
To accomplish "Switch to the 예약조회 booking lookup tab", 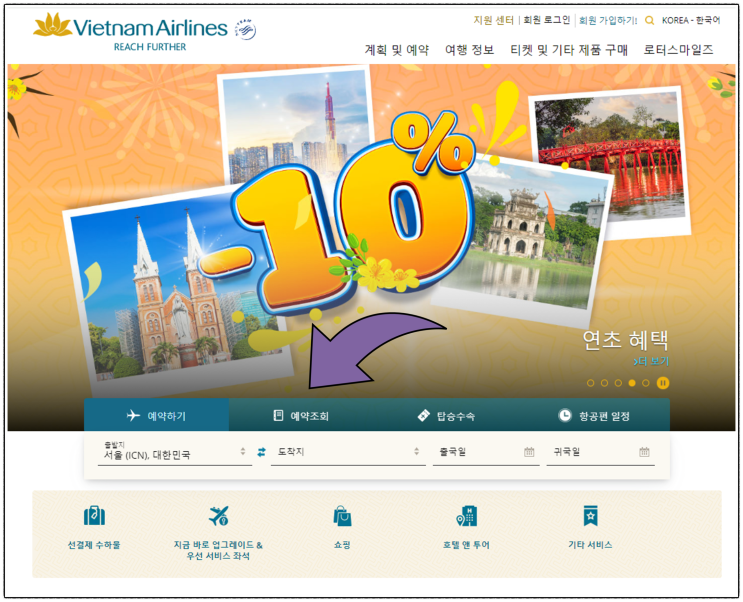I will coord(301,416).
